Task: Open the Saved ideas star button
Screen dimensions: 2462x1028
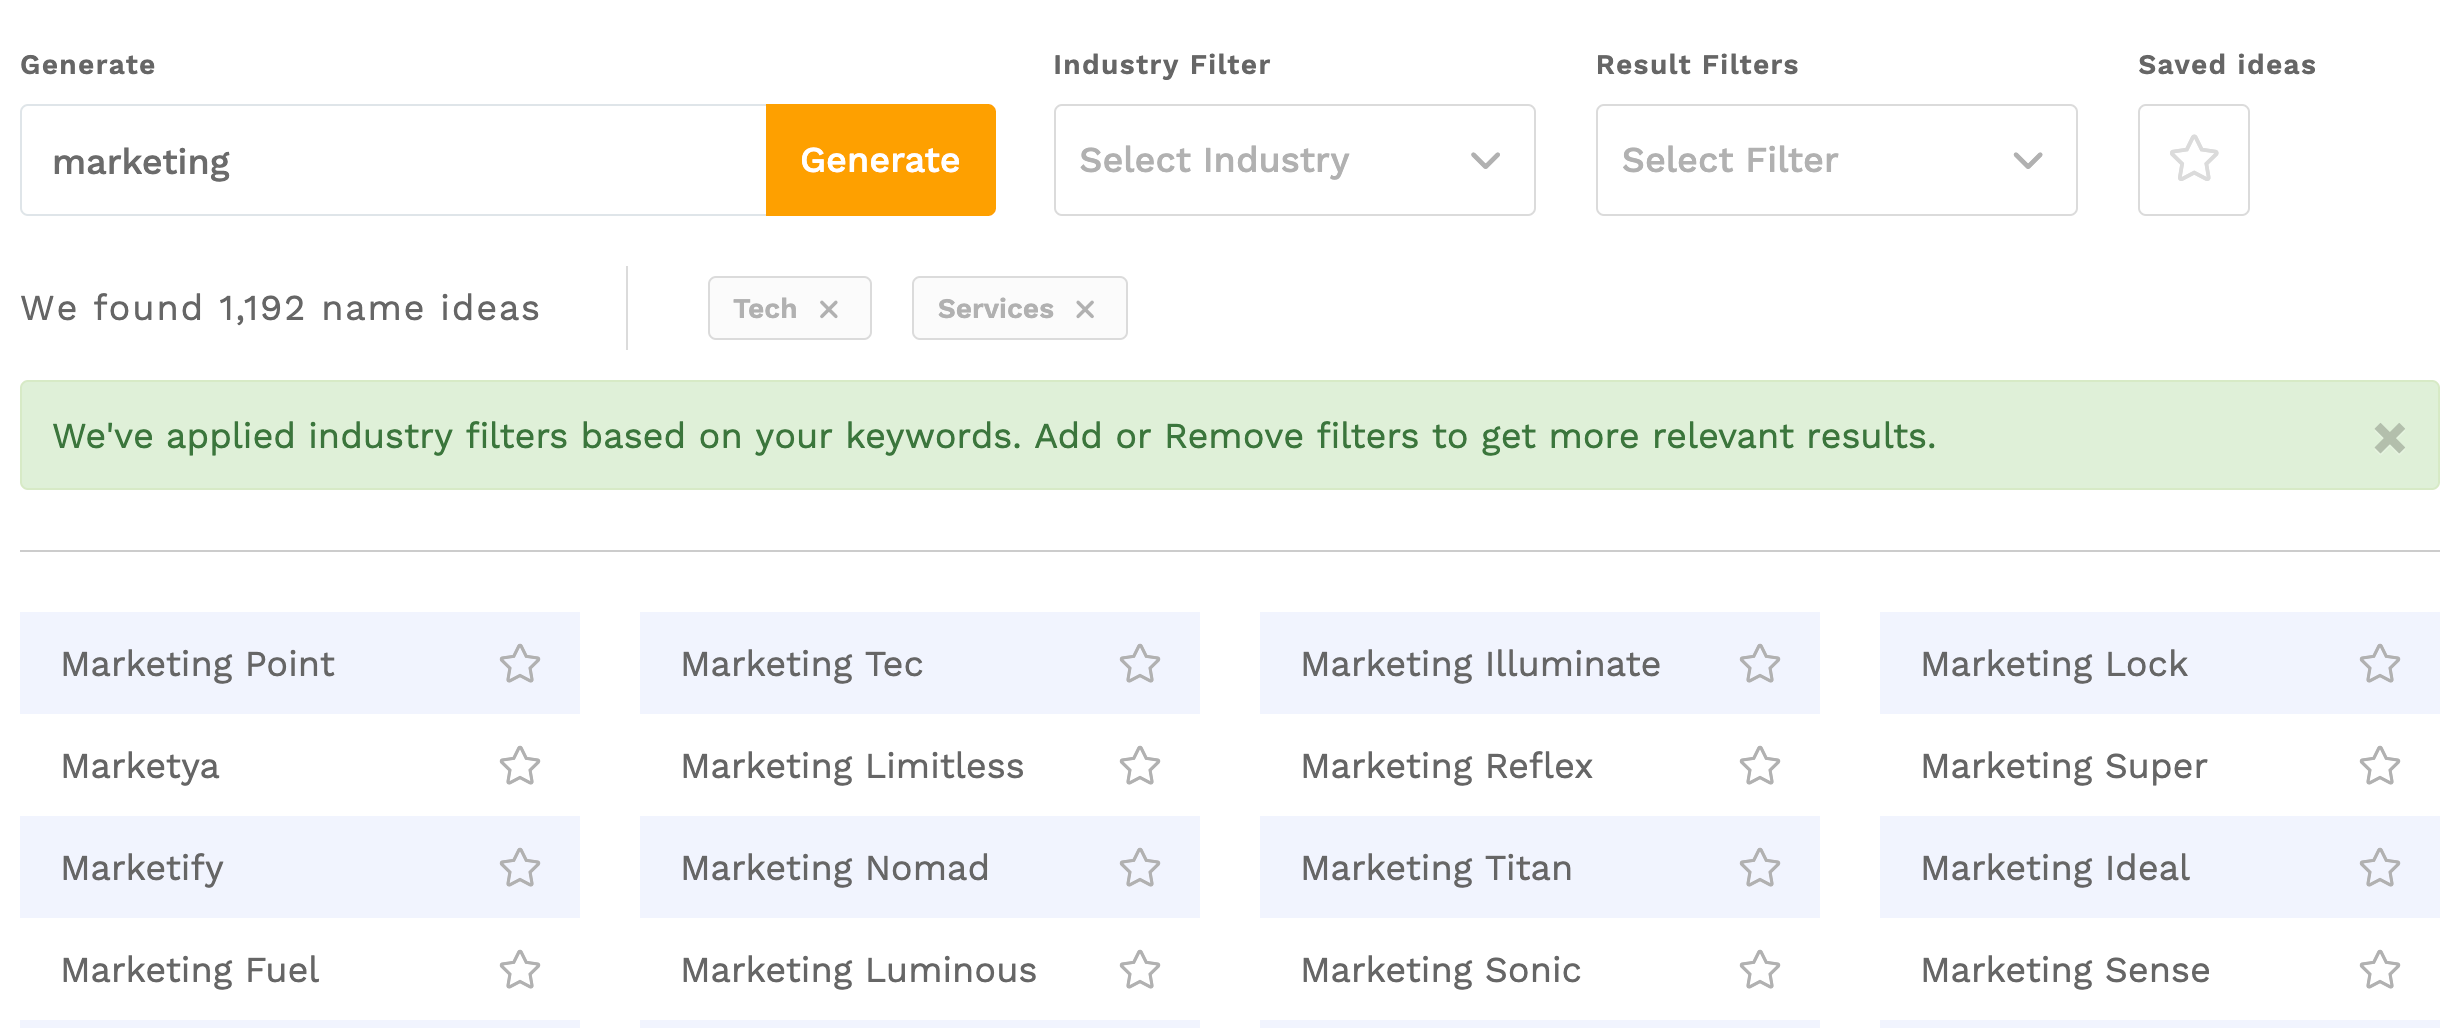Action: point(2194,160)
